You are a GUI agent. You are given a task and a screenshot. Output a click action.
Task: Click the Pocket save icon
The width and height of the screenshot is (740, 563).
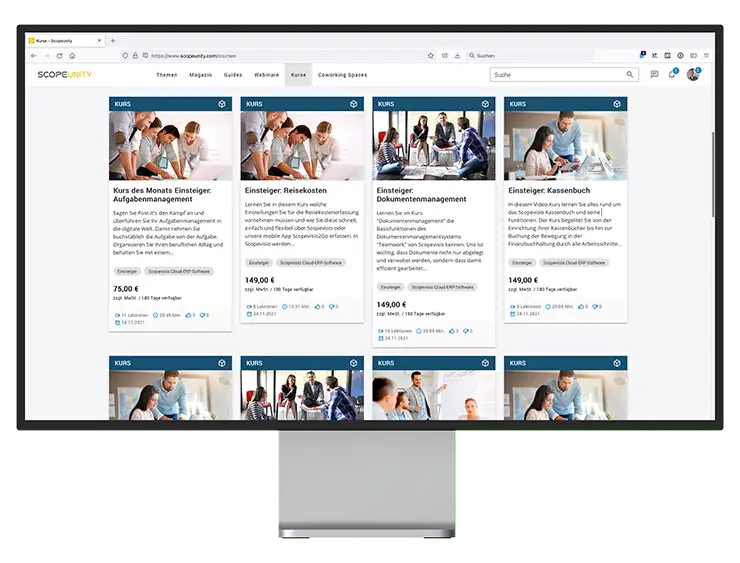pyautogui.click(x=445, y=56)
